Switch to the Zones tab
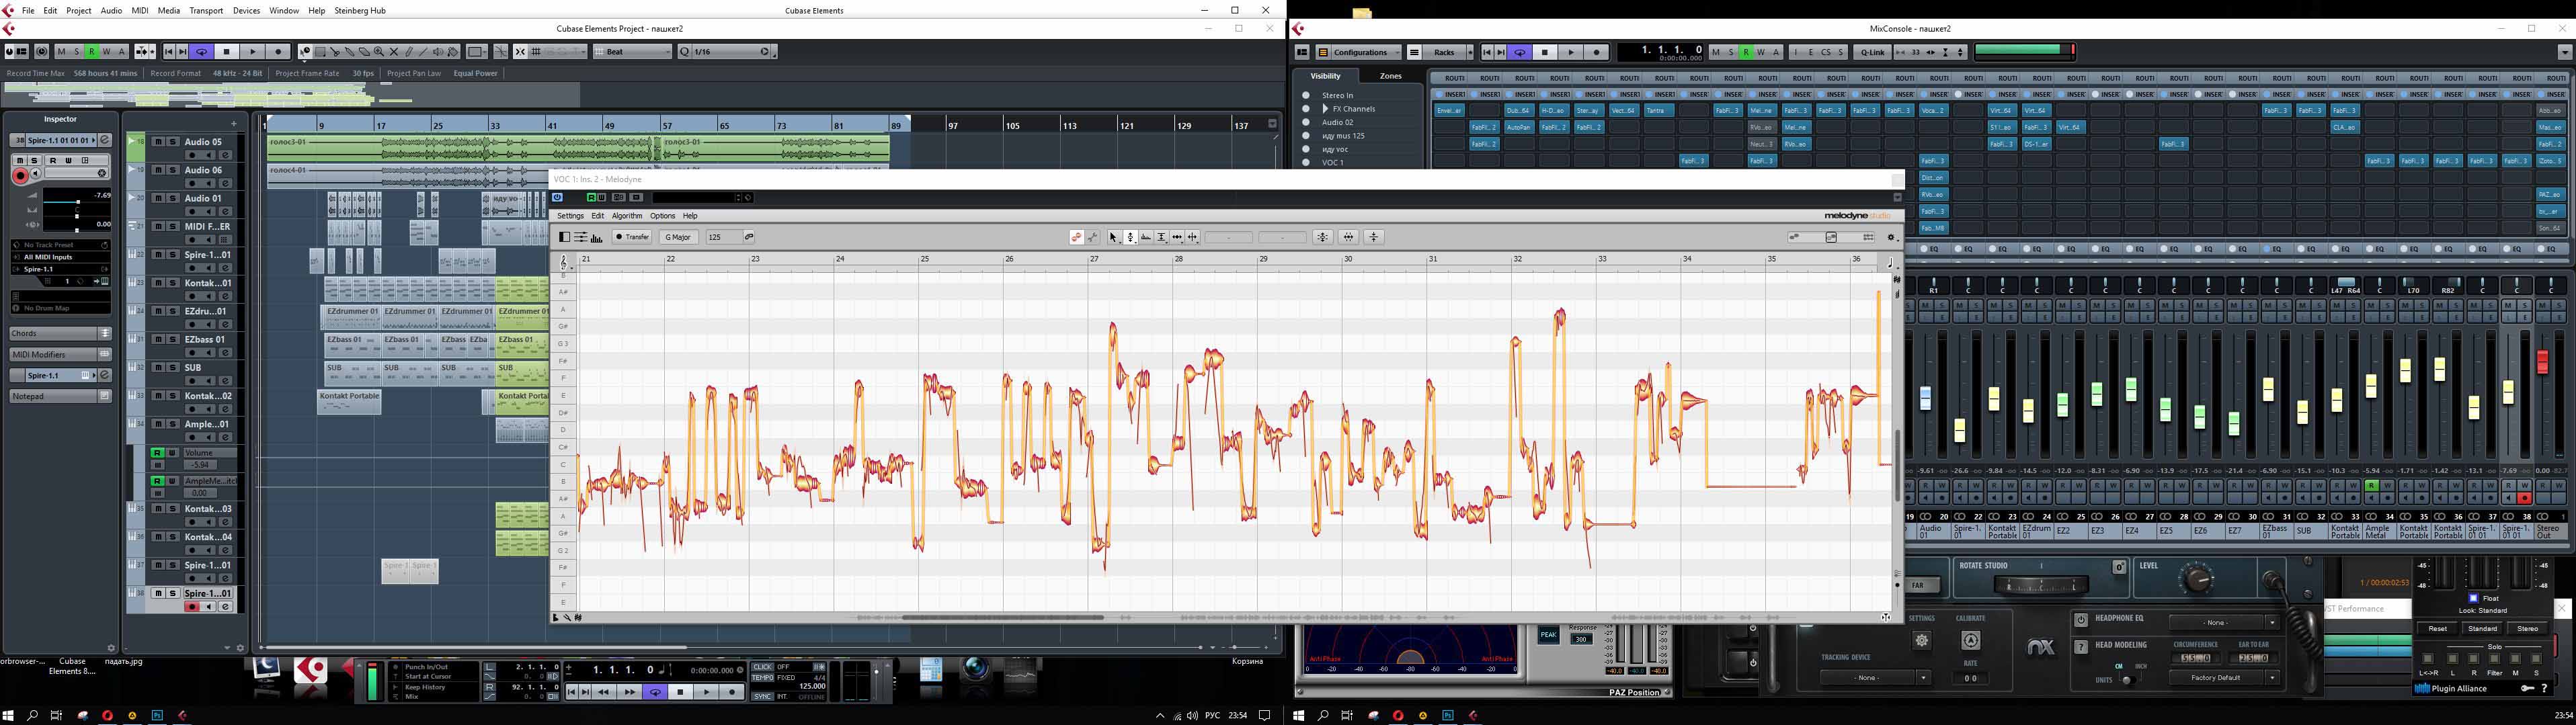The height and width of the screenshot is (725, 2576). click(x=1390, y=76)
